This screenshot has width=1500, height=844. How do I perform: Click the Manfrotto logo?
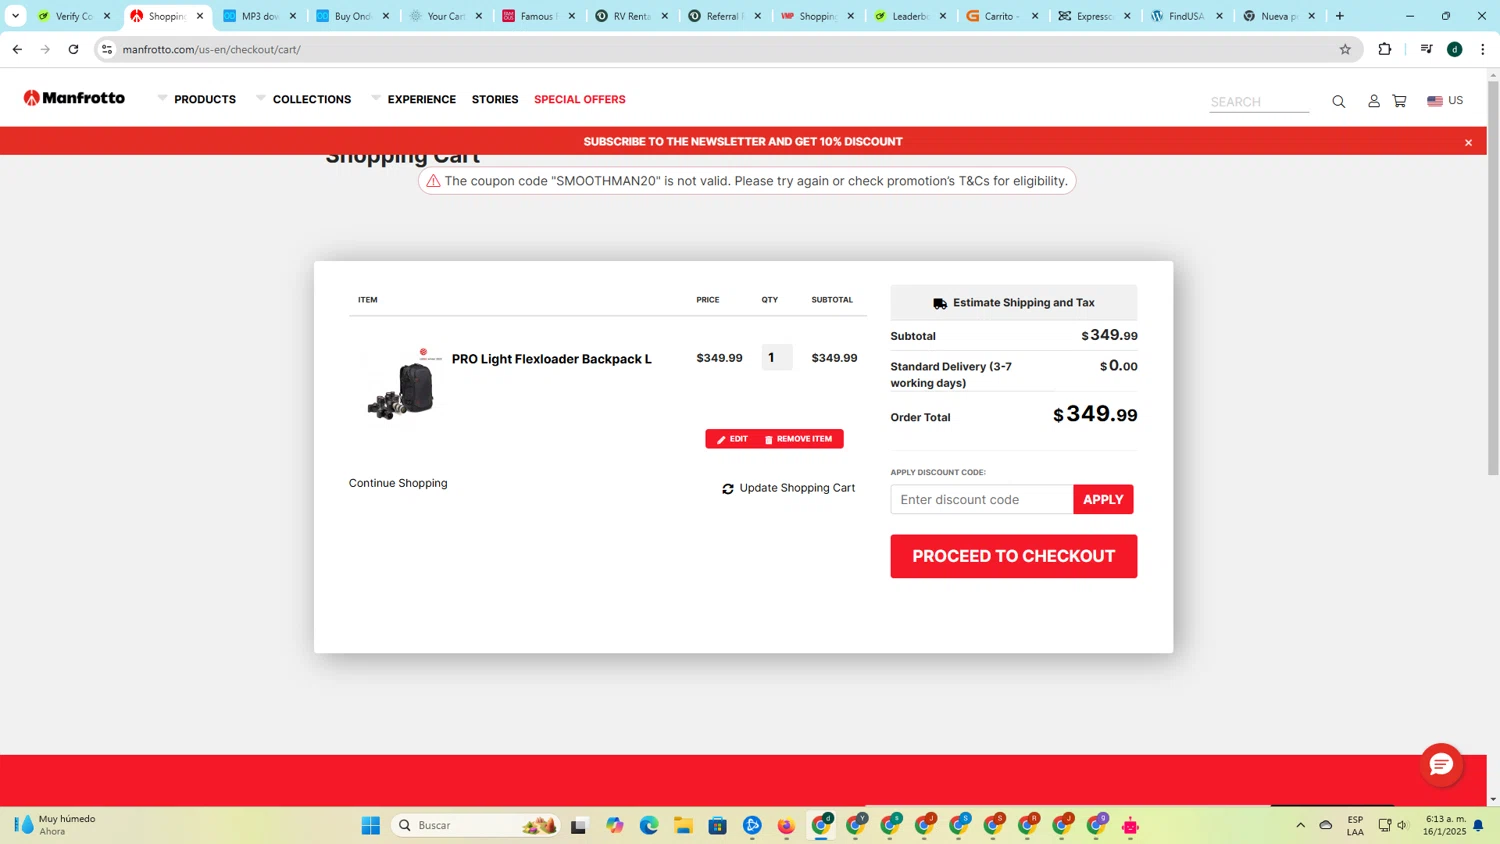point(74,98)
